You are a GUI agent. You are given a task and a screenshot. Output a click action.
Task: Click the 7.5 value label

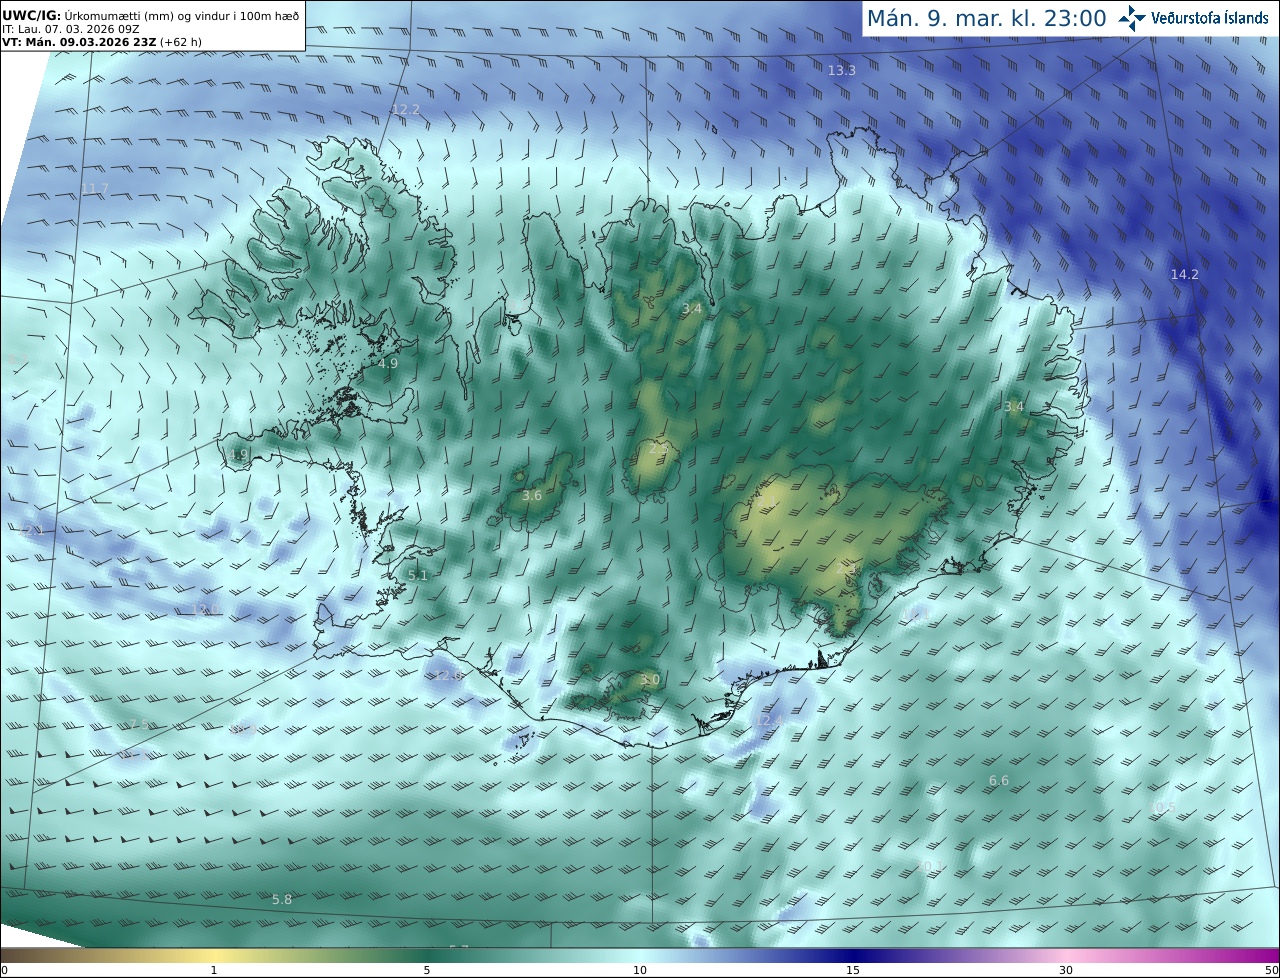(138, 724)
